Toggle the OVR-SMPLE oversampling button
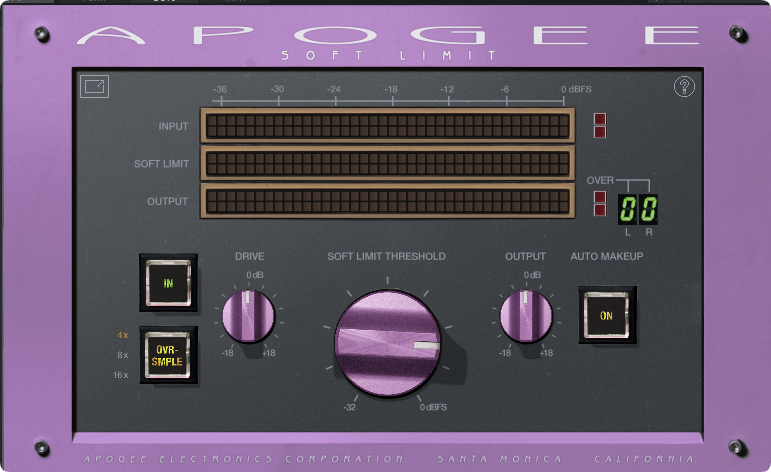 coord(168,355)
